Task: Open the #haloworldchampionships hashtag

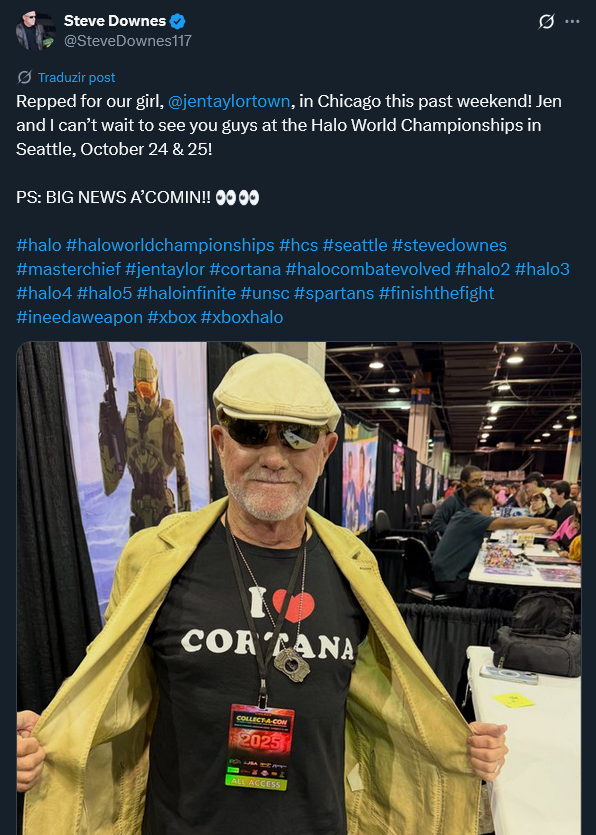Action: (170, 245)
